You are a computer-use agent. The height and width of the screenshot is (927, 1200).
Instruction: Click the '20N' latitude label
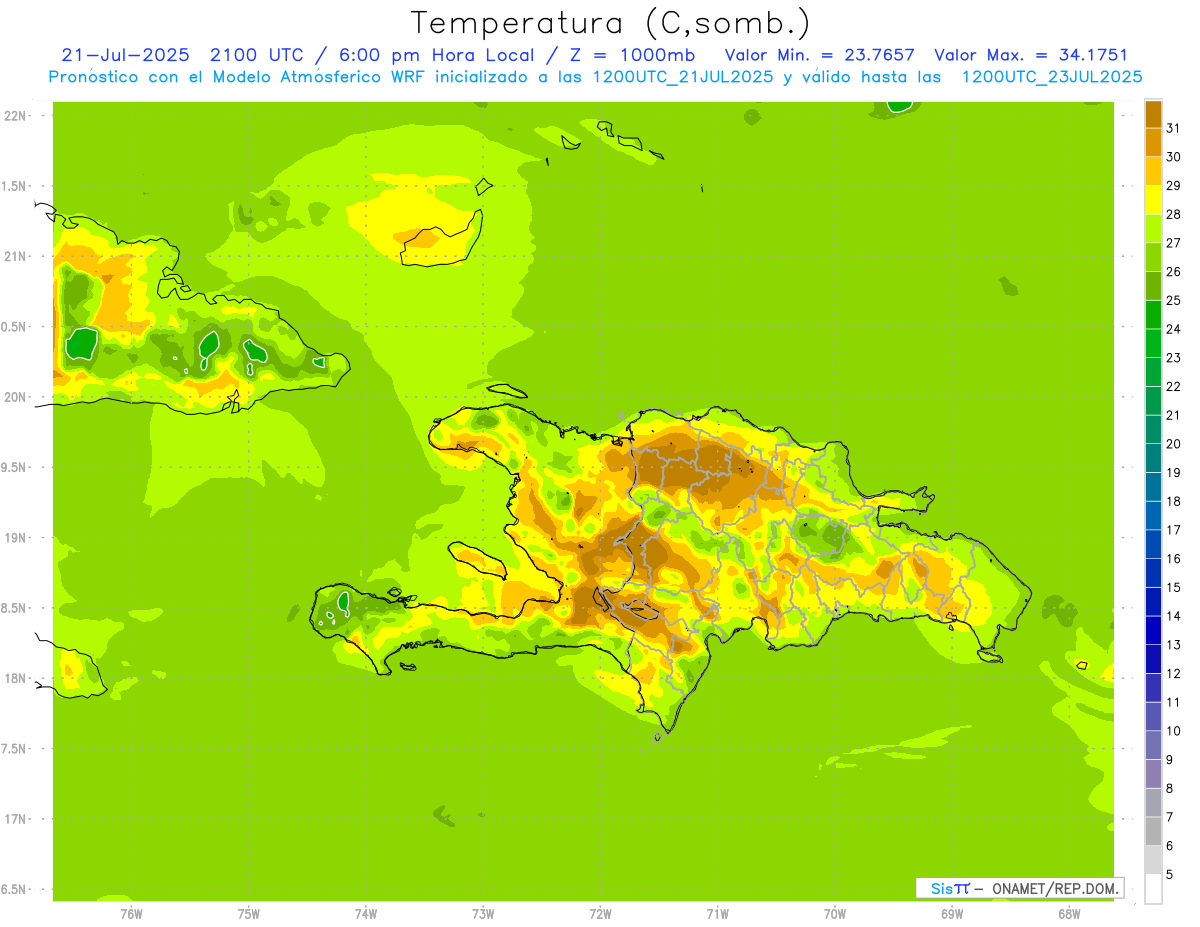(16, 397)
